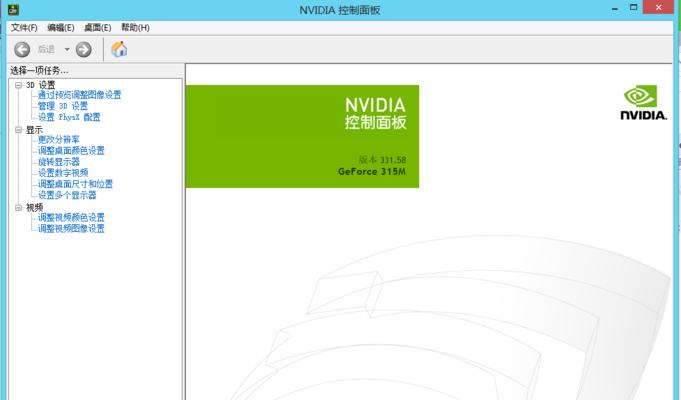Select the 视频 category label
681x400 pixels.
(34, 208)
